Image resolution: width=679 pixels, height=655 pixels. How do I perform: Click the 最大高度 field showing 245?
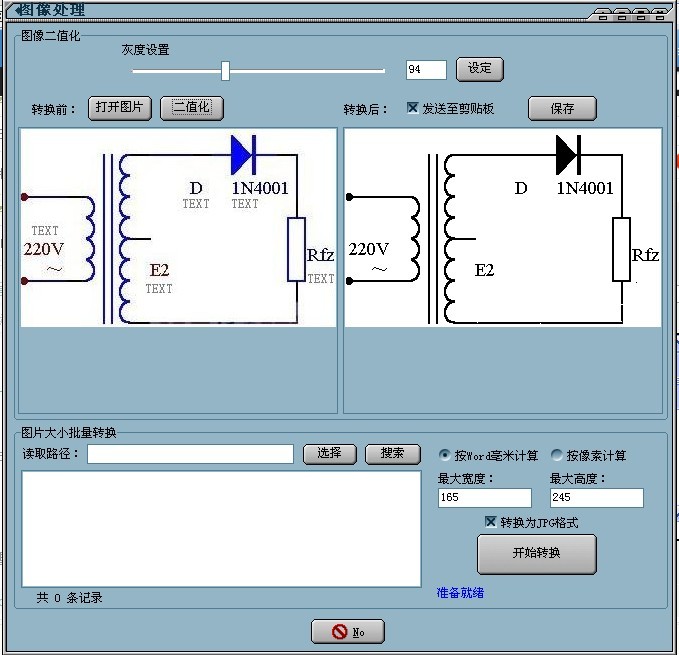click(596, 498)
